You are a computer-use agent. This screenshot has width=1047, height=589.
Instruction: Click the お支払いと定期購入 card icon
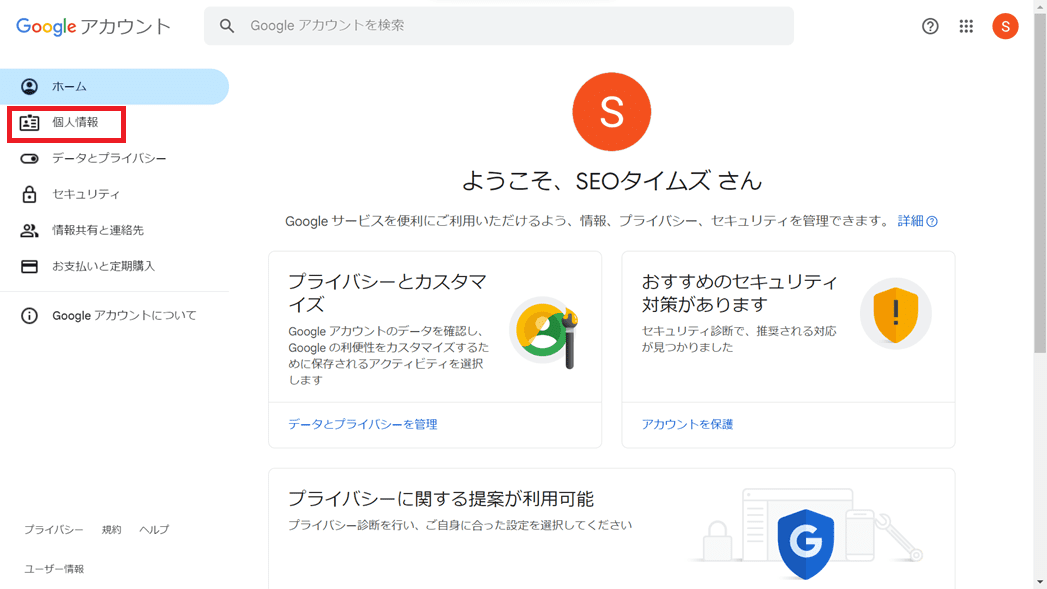pyautogui.click(x=29, y=266)
